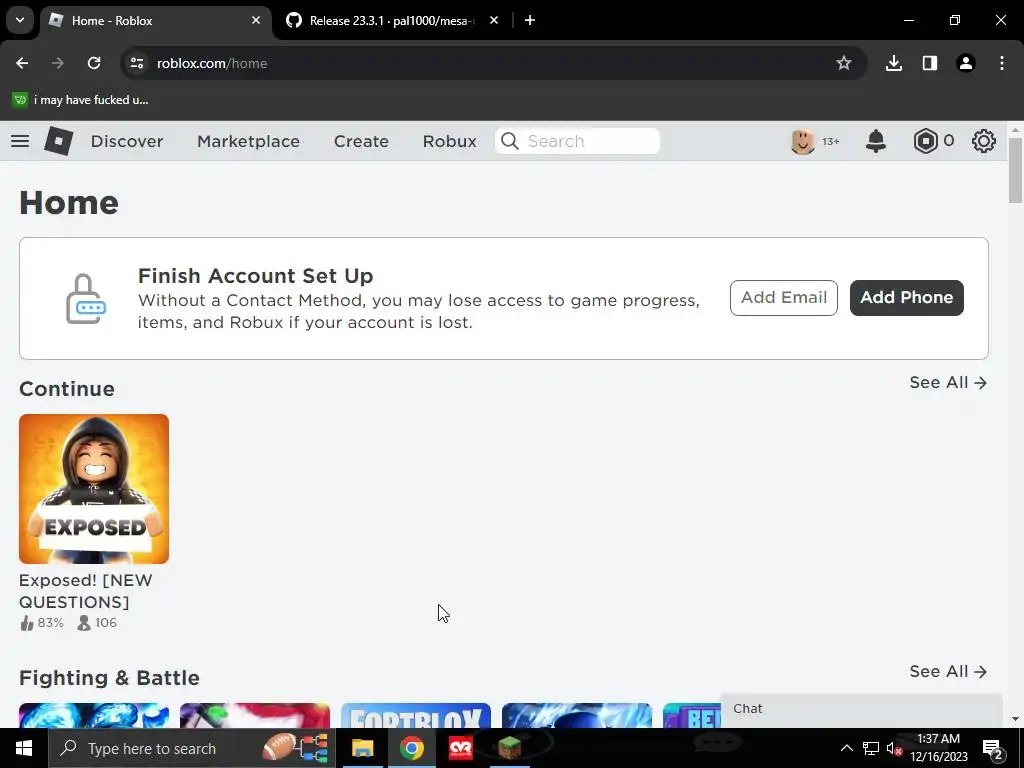Focus the Roblox Search field
Screen dimensions: 1024x768
(577, 141)
